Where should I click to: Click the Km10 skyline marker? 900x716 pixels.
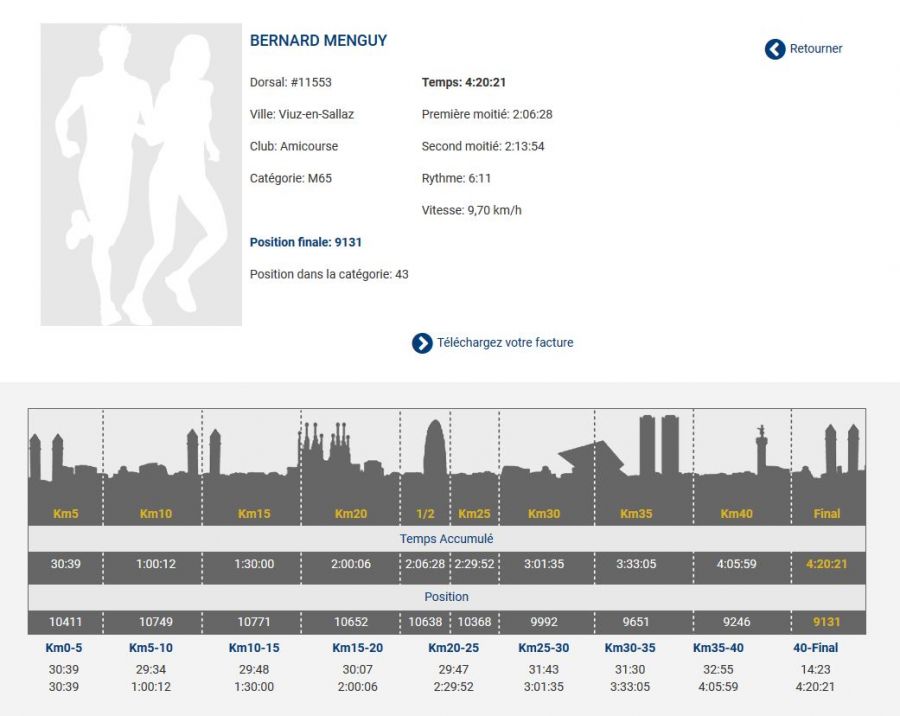pos(156,514)
